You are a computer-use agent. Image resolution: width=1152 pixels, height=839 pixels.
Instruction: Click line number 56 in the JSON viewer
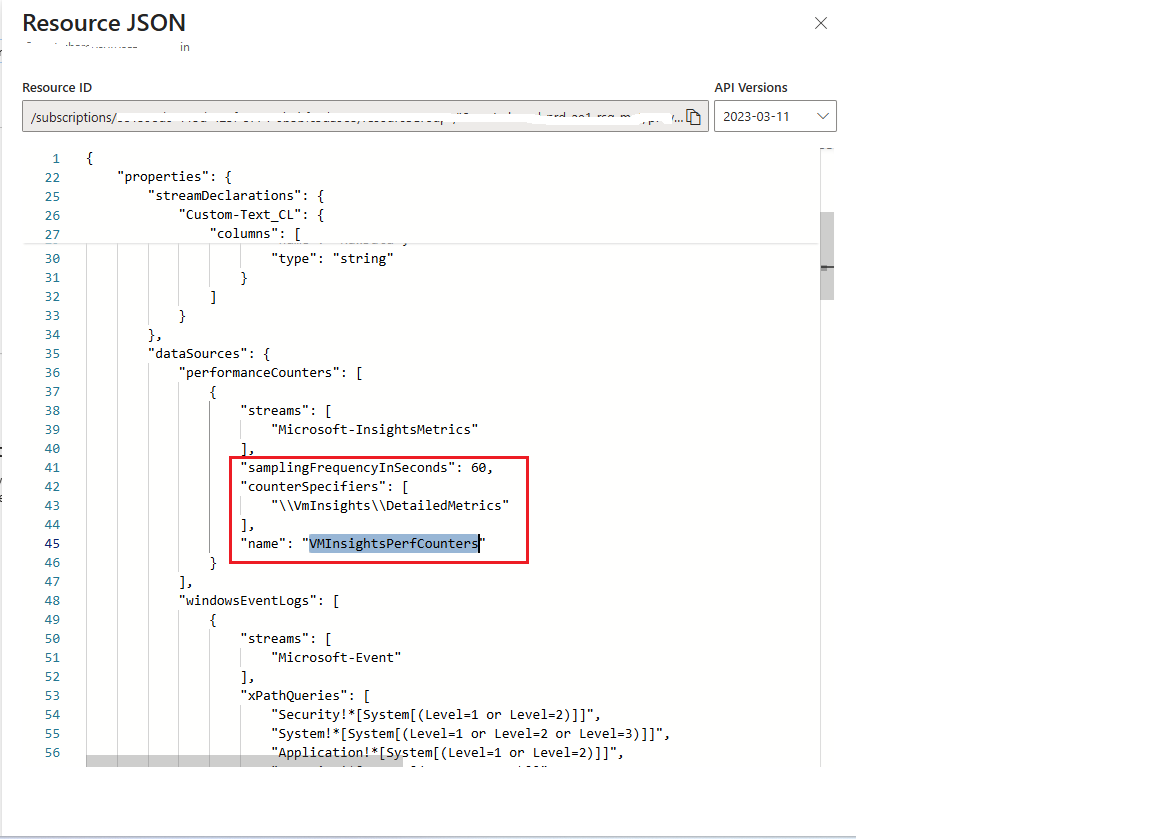(x=52, y=752)
